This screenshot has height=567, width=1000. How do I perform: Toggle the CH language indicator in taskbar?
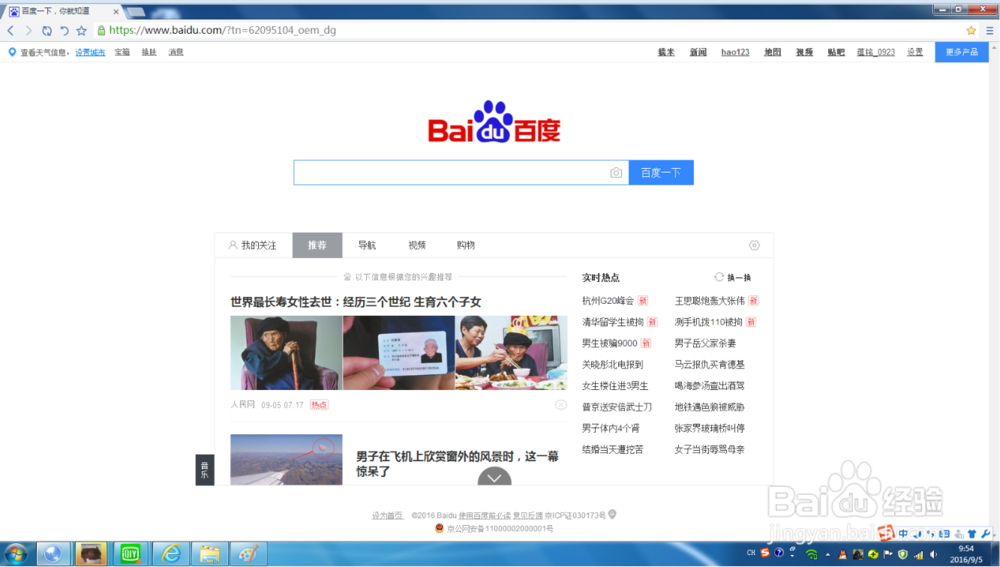(751, 553)
